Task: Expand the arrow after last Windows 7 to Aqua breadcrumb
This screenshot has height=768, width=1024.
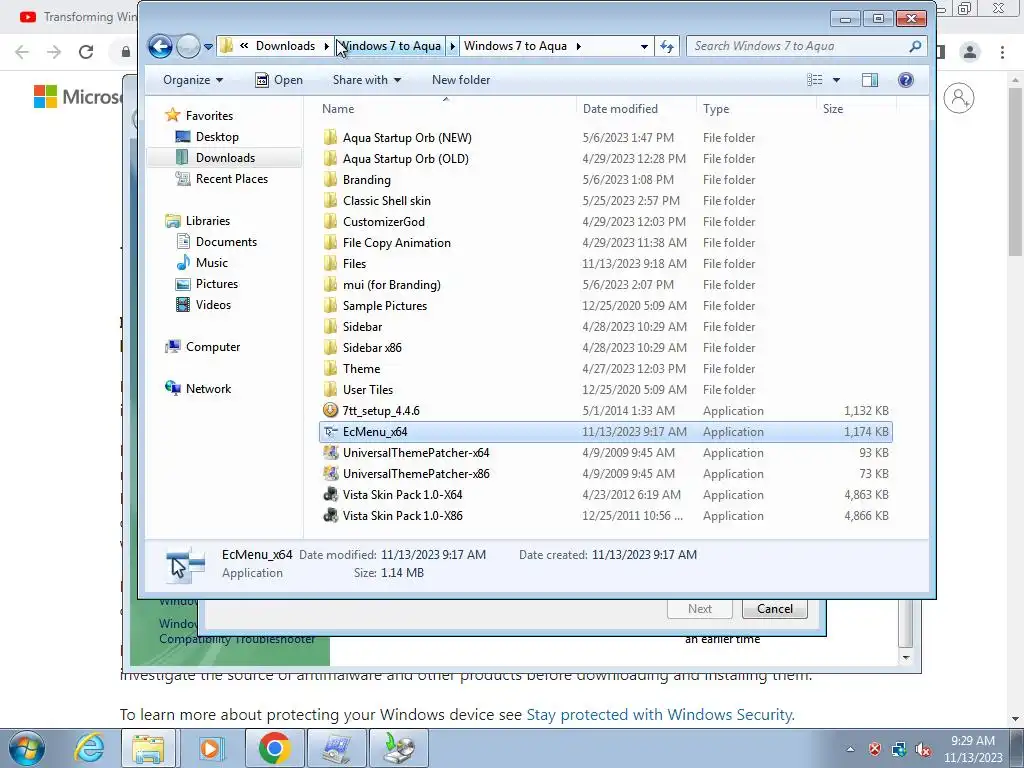Action: pyautogui.click(x=579, y=46)
